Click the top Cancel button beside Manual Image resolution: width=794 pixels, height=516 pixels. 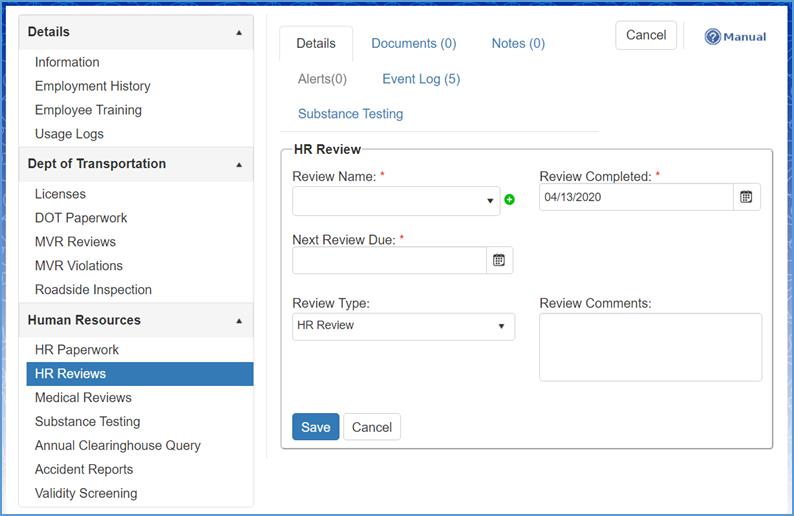coord(645,35)
